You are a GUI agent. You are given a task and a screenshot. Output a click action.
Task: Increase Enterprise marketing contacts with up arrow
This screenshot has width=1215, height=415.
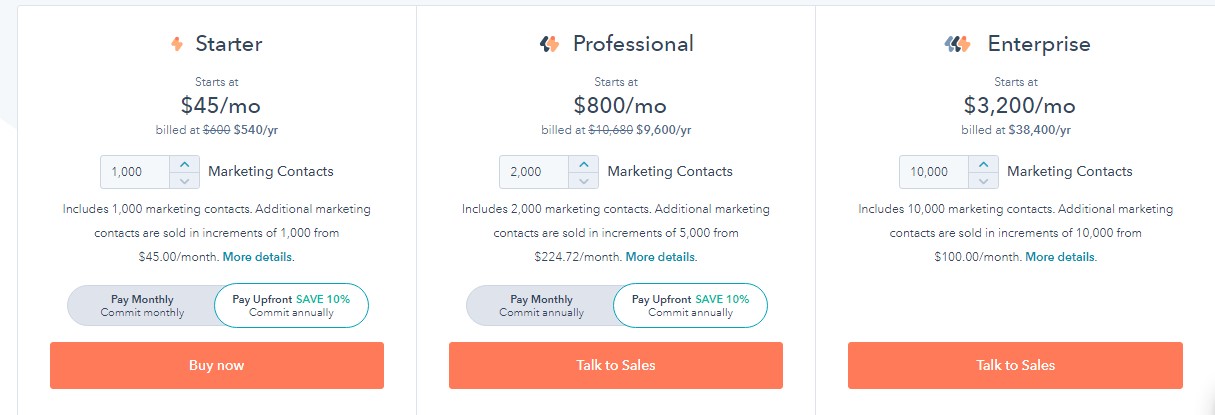point(983,164)
